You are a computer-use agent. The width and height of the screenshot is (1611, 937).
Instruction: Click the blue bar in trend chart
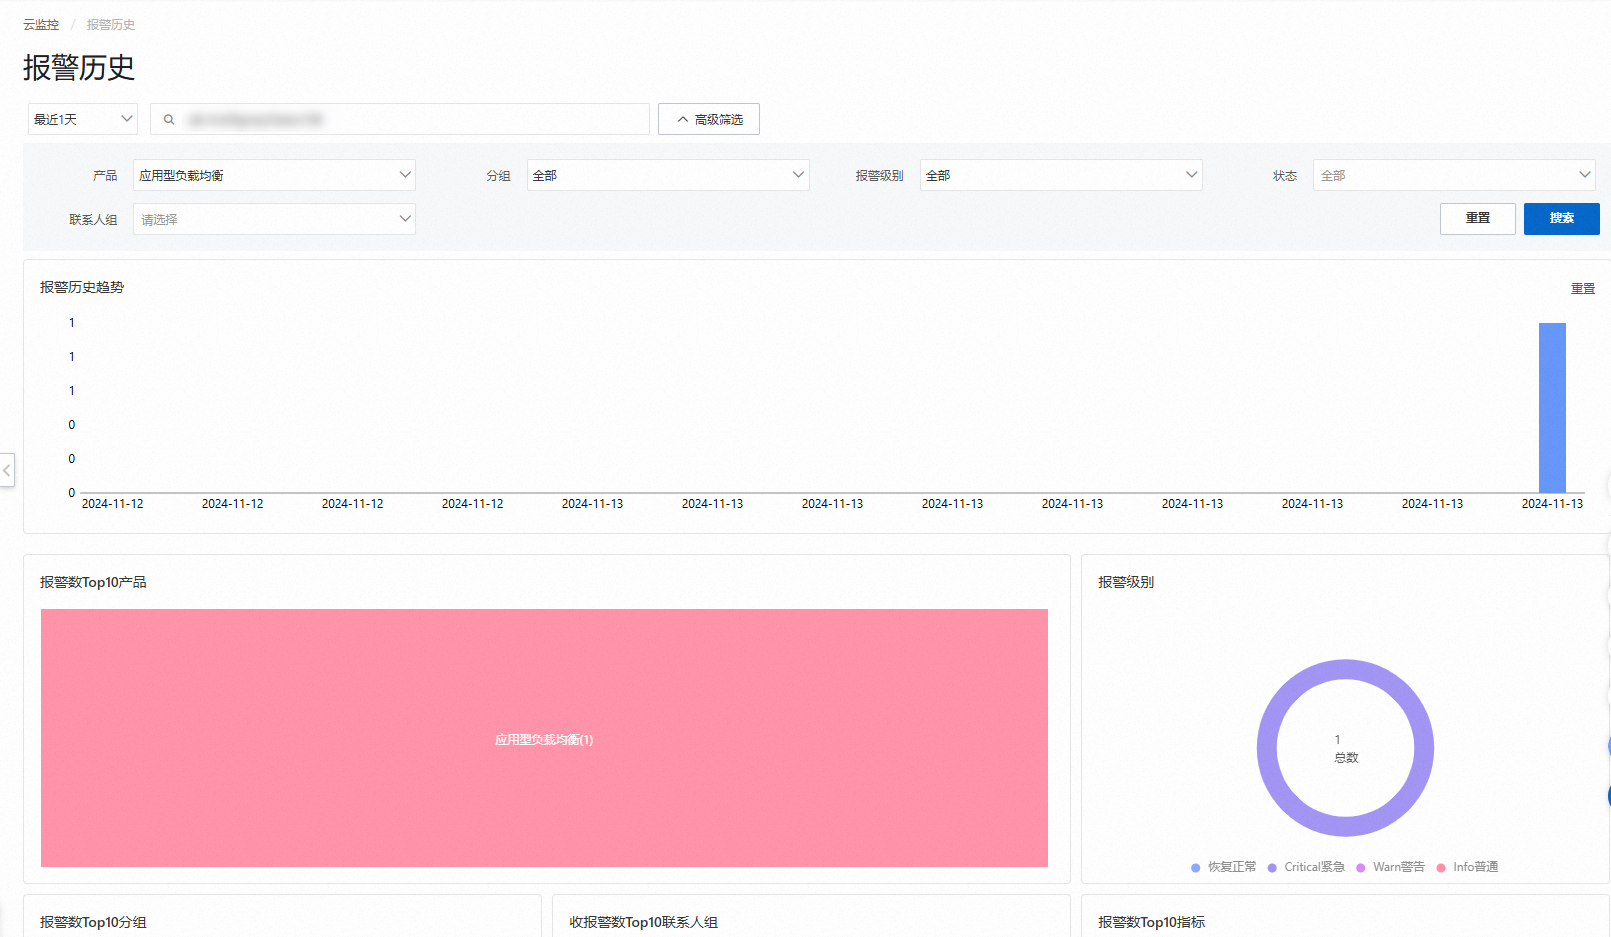1552,408
